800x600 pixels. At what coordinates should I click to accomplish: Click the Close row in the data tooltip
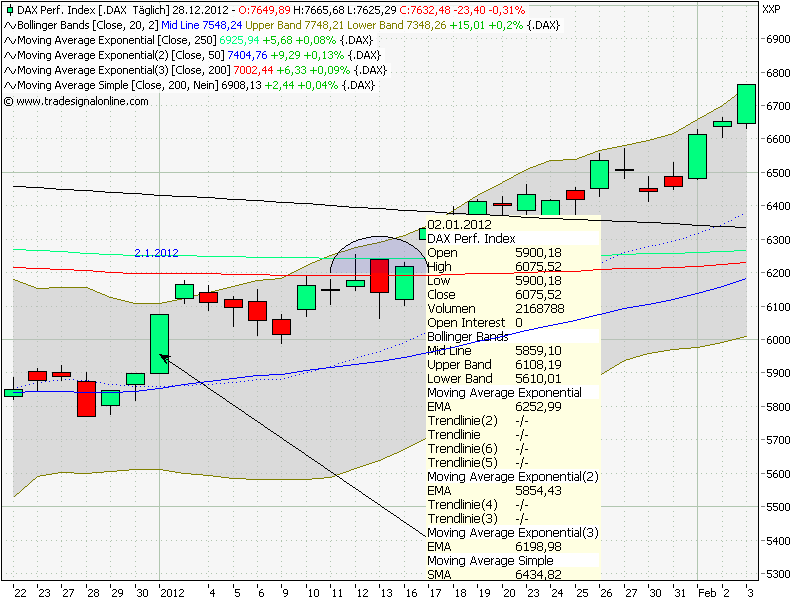(x=513, y=295)
